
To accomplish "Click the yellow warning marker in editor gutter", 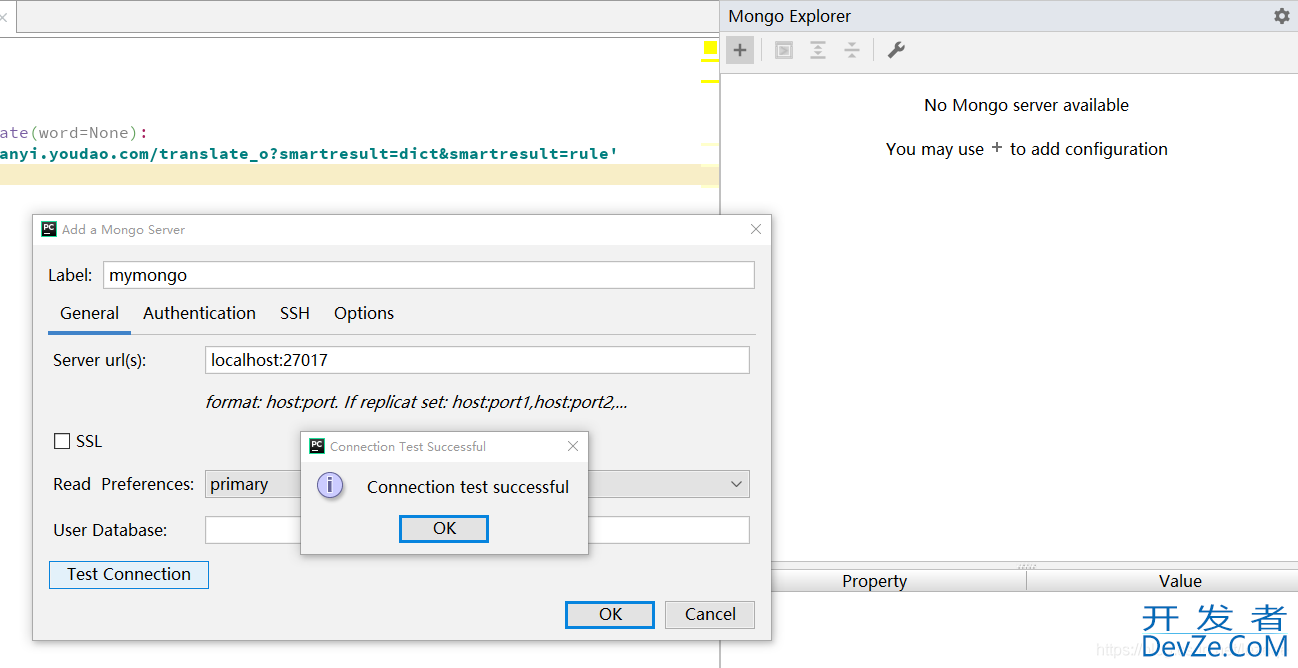I will pyautogui.click(x=710, y=48).
